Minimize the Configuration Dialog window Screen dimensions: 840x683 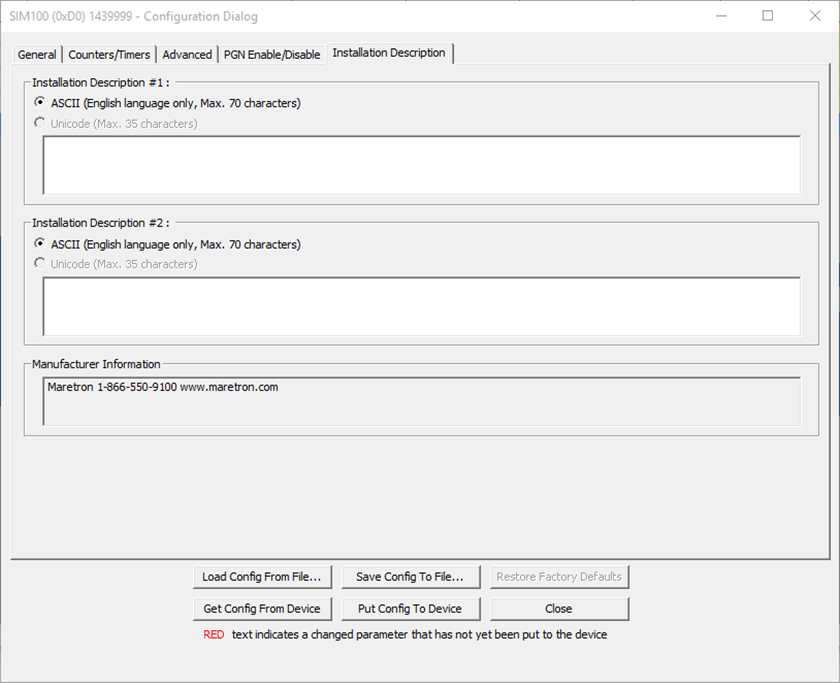tap(722, 16)
